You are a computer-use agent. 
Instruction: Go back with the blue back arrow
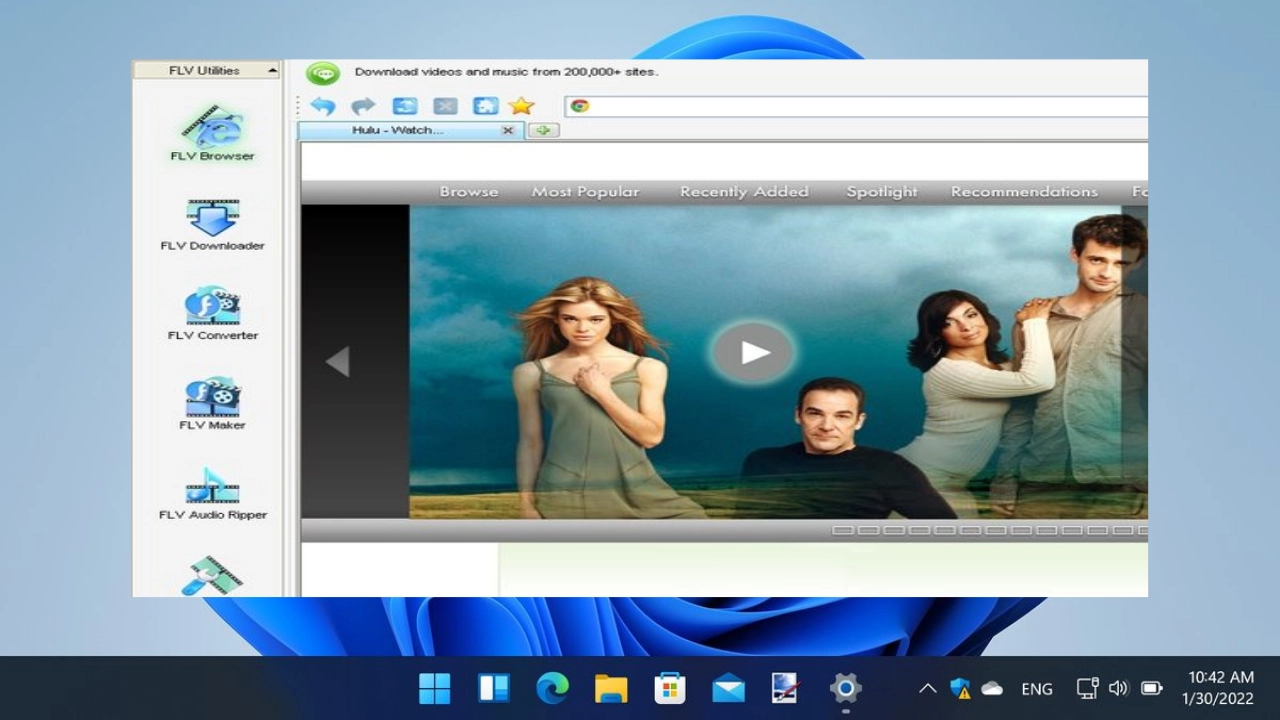(322, 106)
